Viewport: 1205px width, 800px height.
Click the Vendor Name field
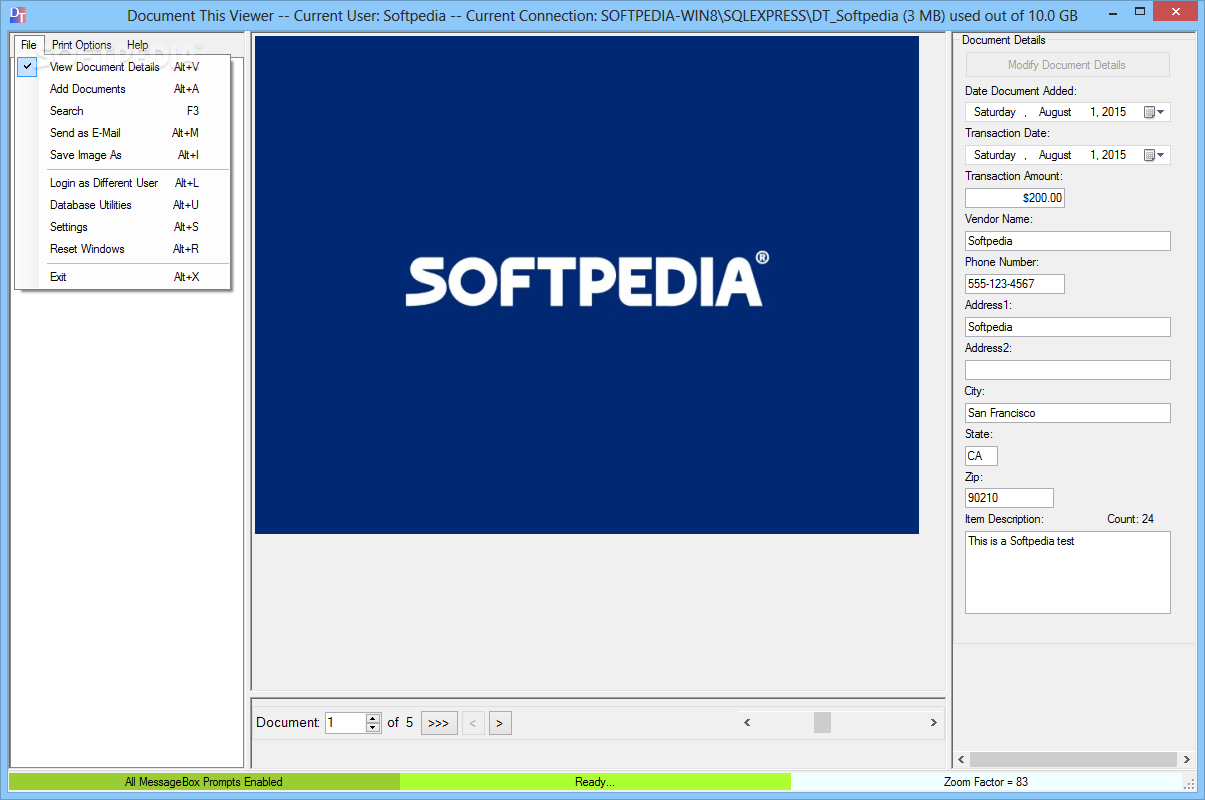coord(1067,241)
